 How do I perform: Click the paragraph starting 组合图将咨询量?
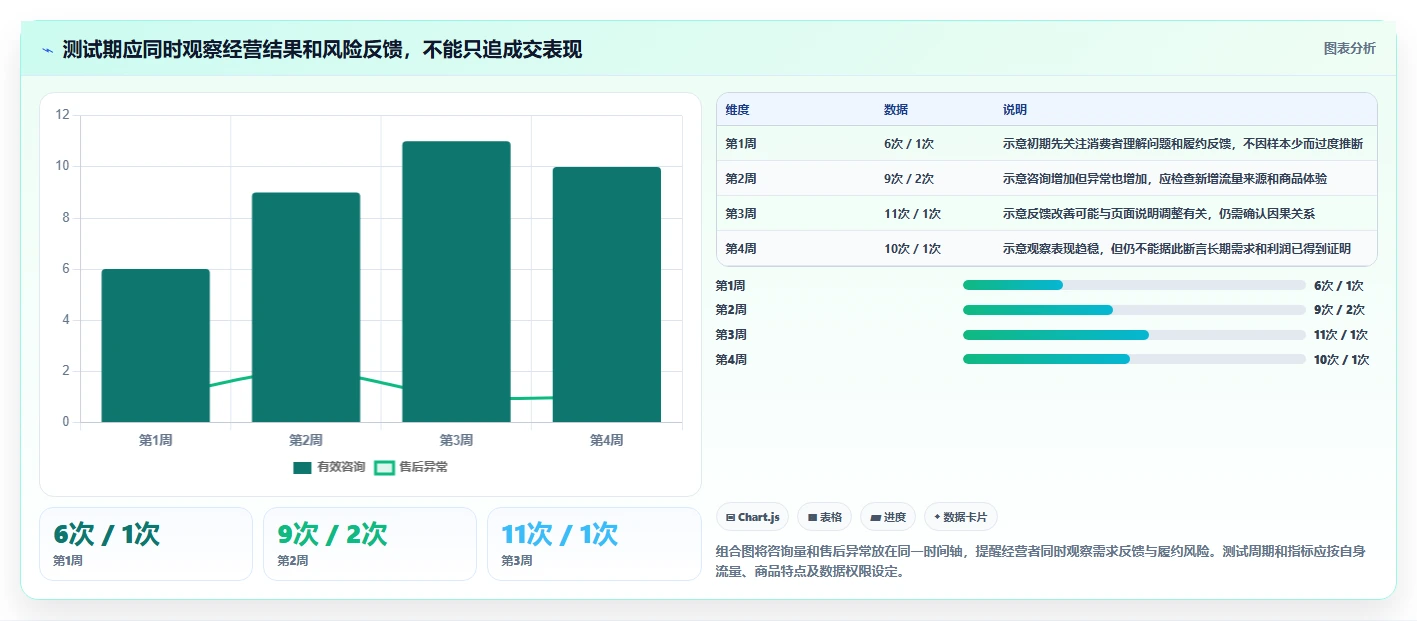[1041, 562]
